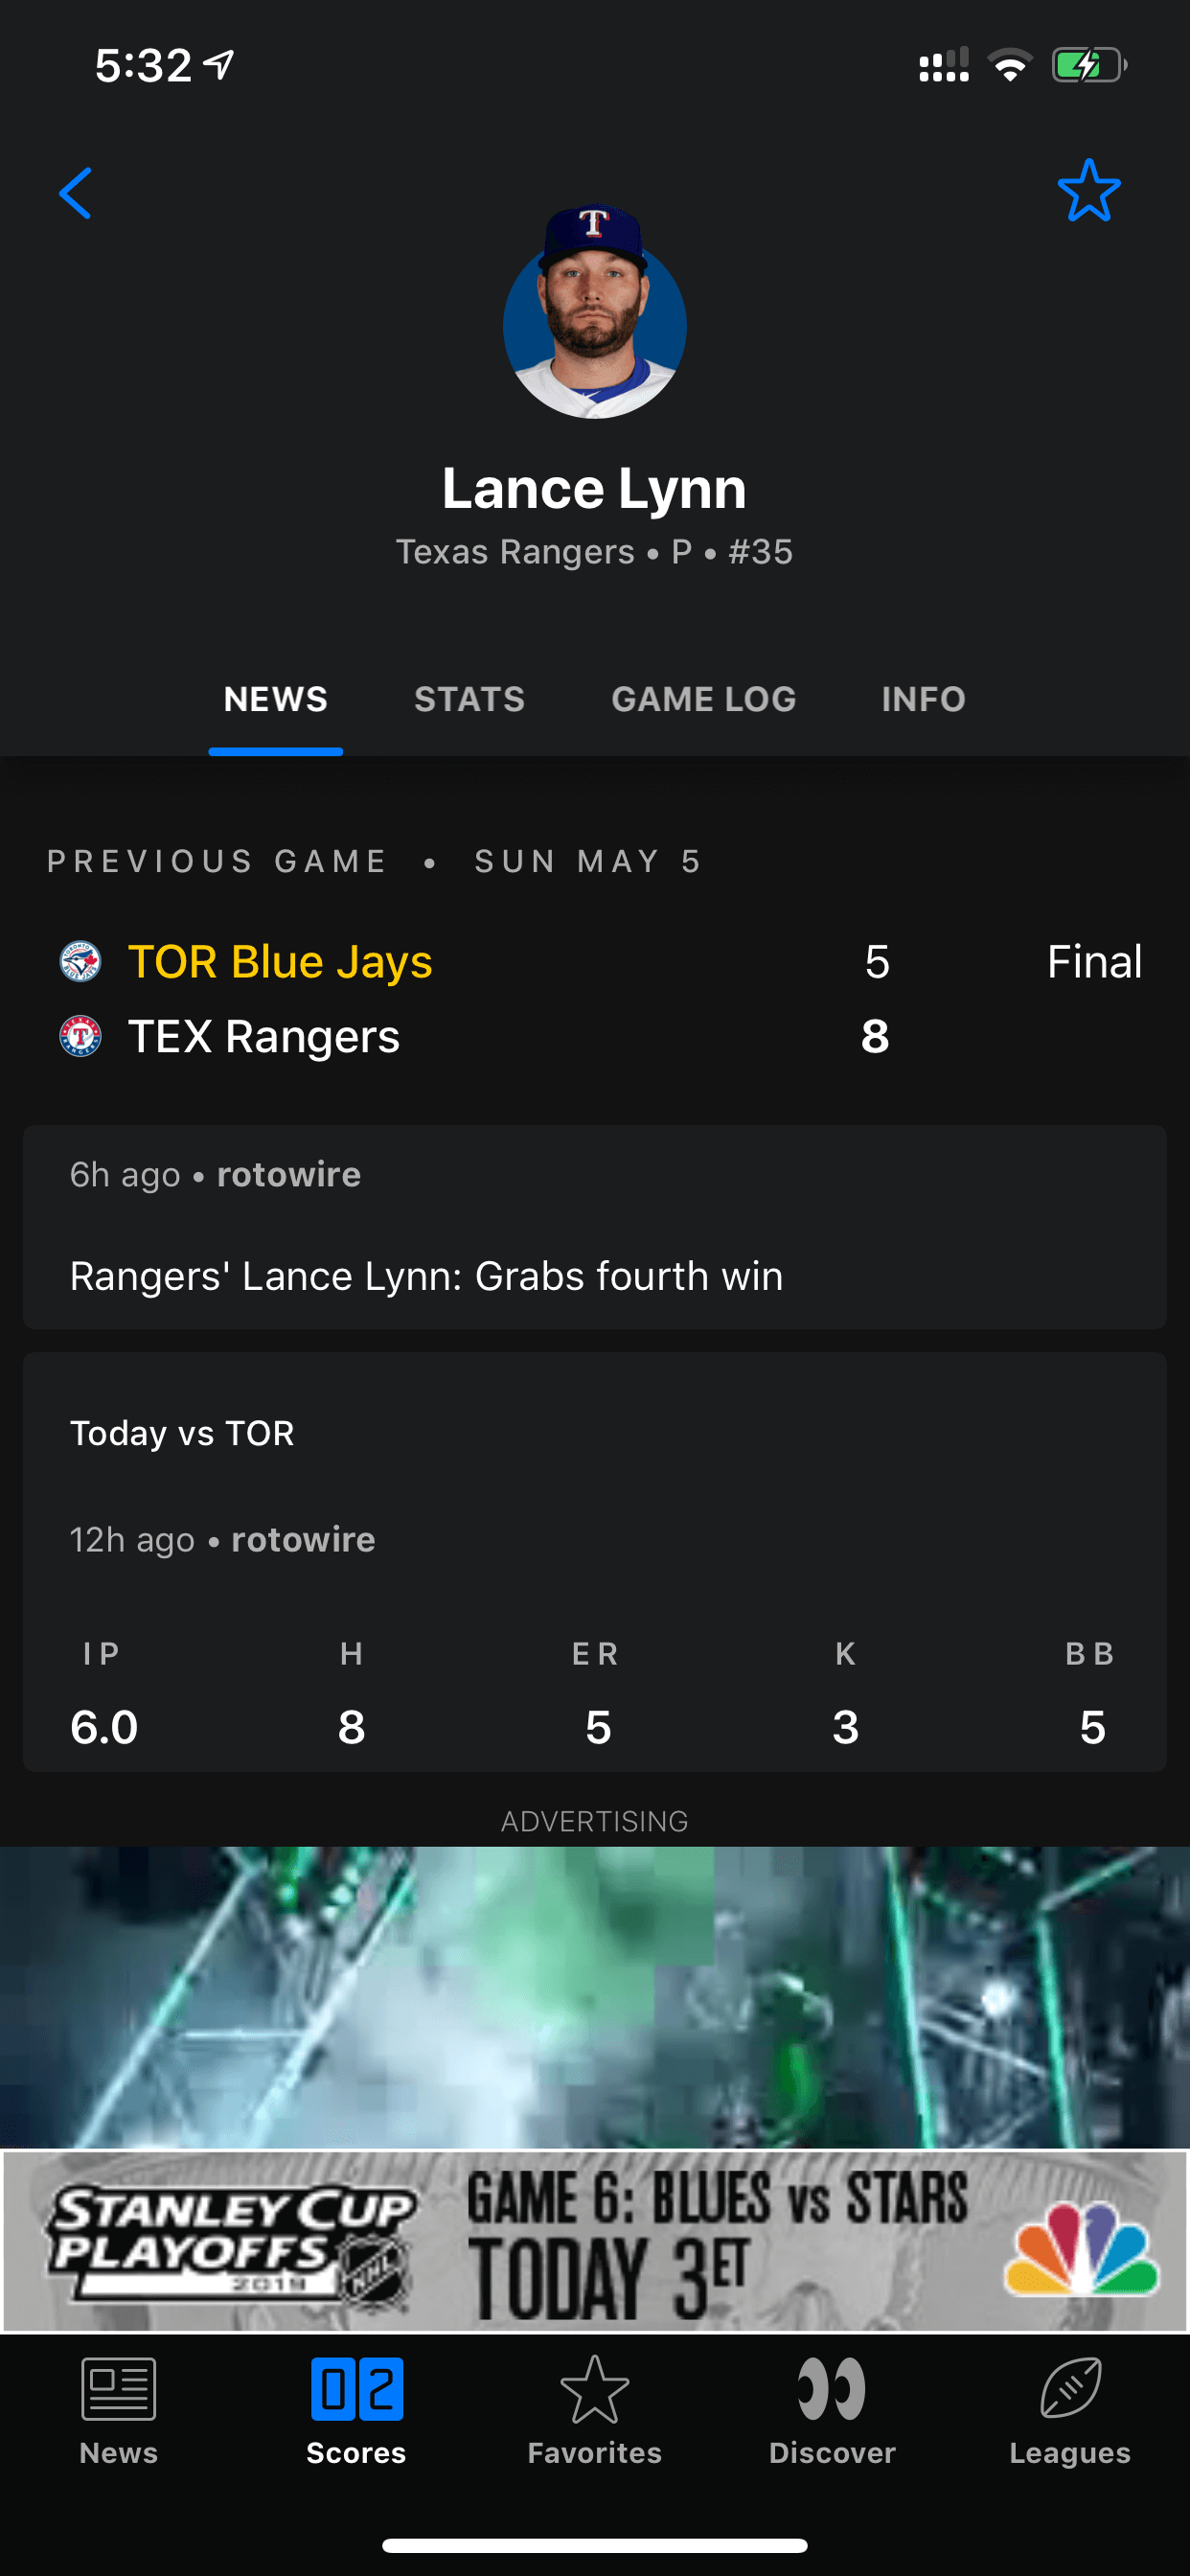Tap the Texas Rangers team logo
This screenshot has height=2576, width=1190.
[80, 1036]
